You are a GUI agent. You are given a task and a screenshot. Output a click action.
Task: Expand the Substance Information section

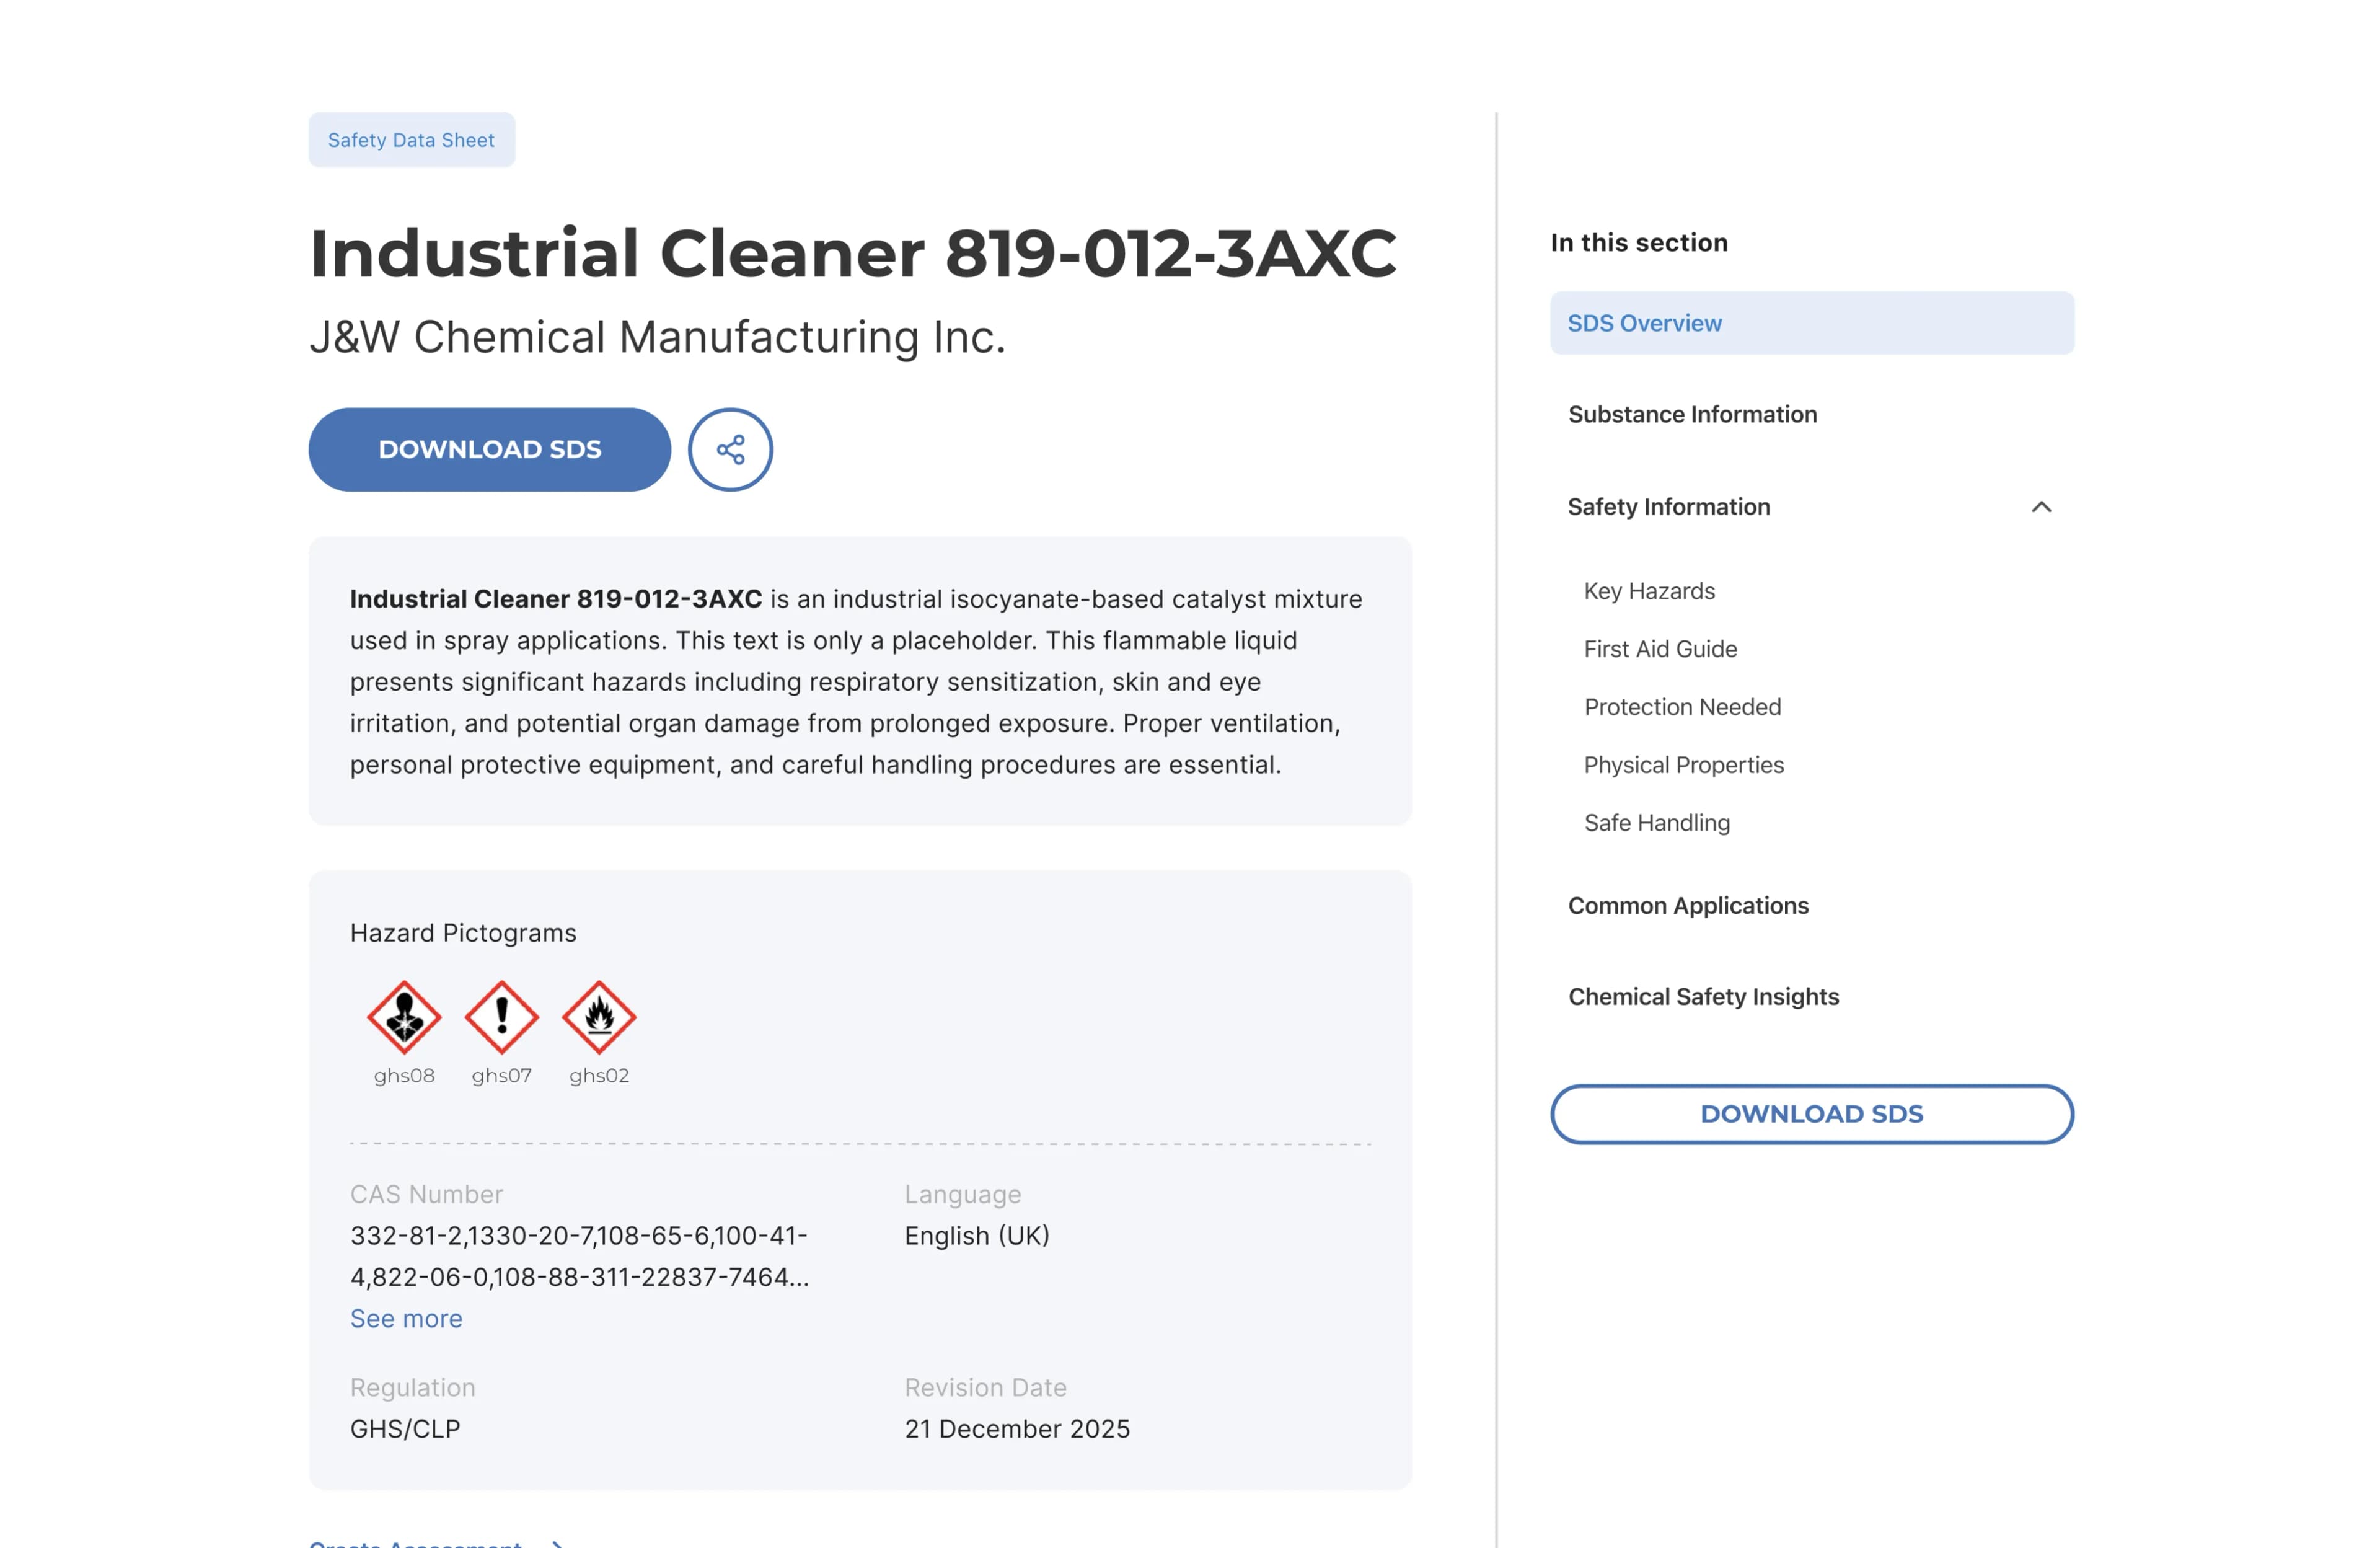(x=1693, y=413)
